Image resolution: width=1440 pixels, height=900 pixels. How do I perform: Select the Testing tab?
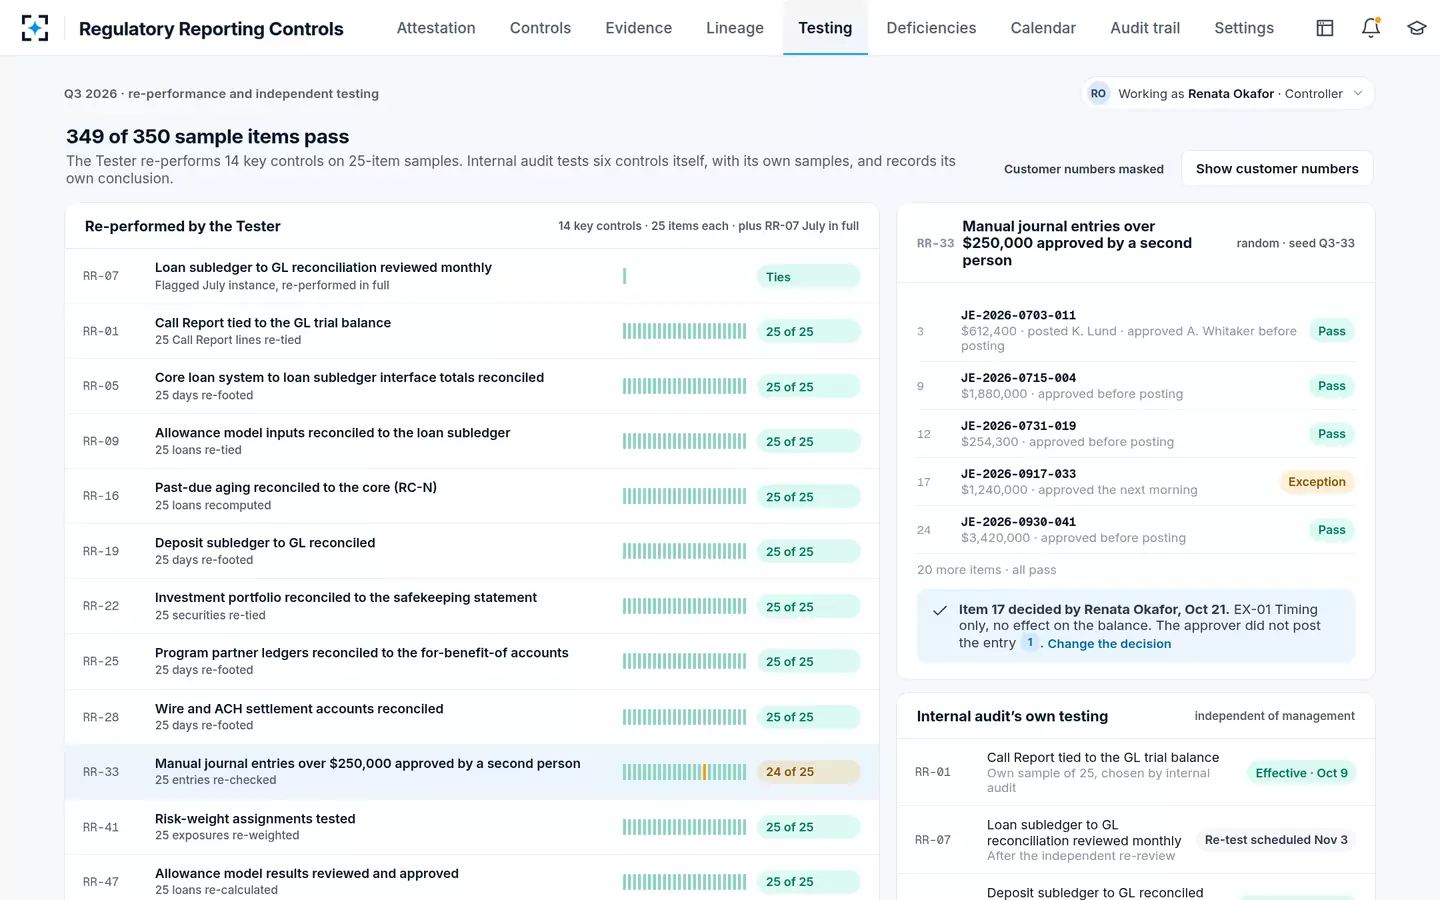point(825,28)
